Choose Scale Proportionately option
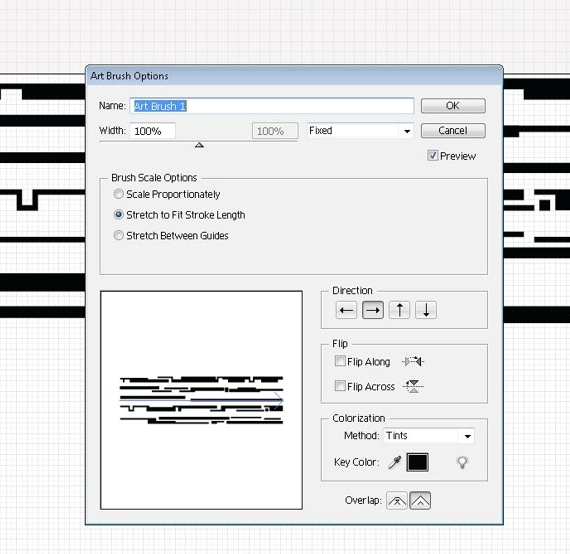The image size is (570, 554). 119,194
